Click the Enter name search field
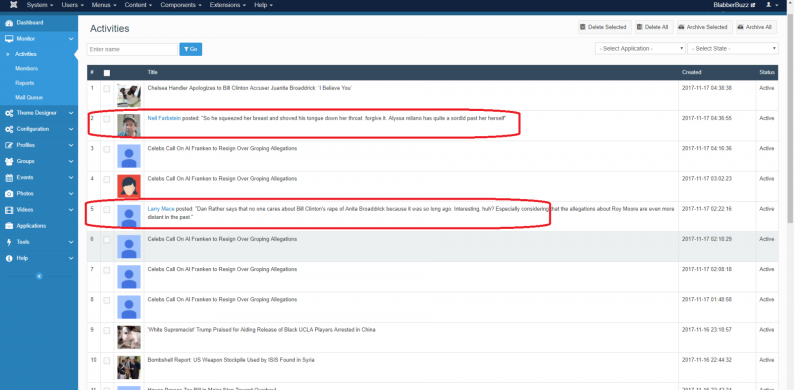The image size is (800, 390). click(132, 49)
